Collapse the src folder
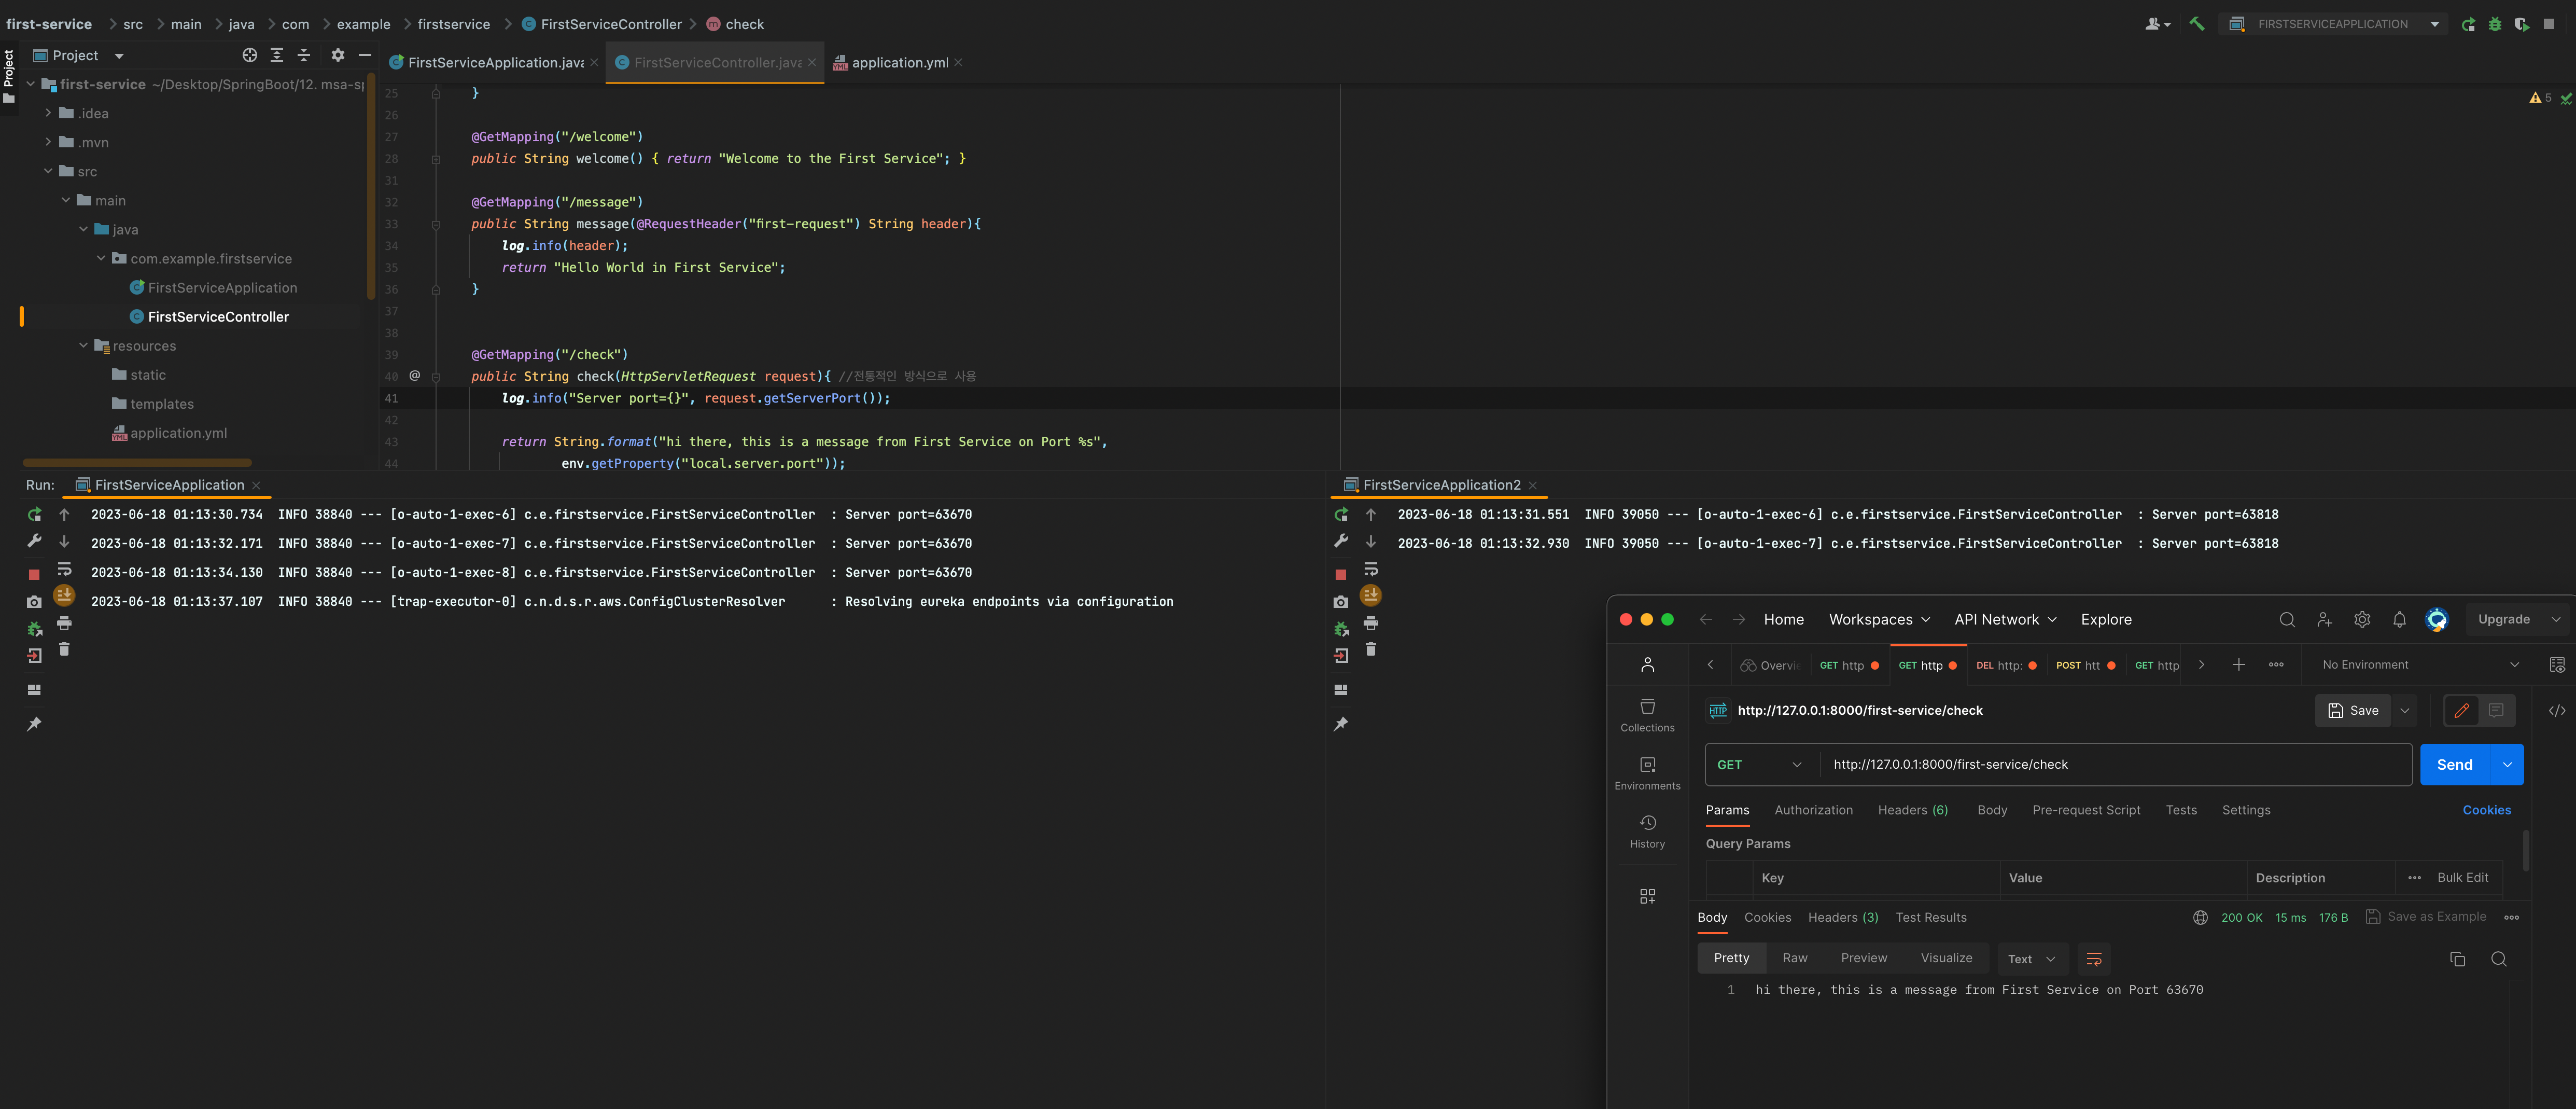The width and height of the screenshot is (2576, 1109). pos(48,171)
